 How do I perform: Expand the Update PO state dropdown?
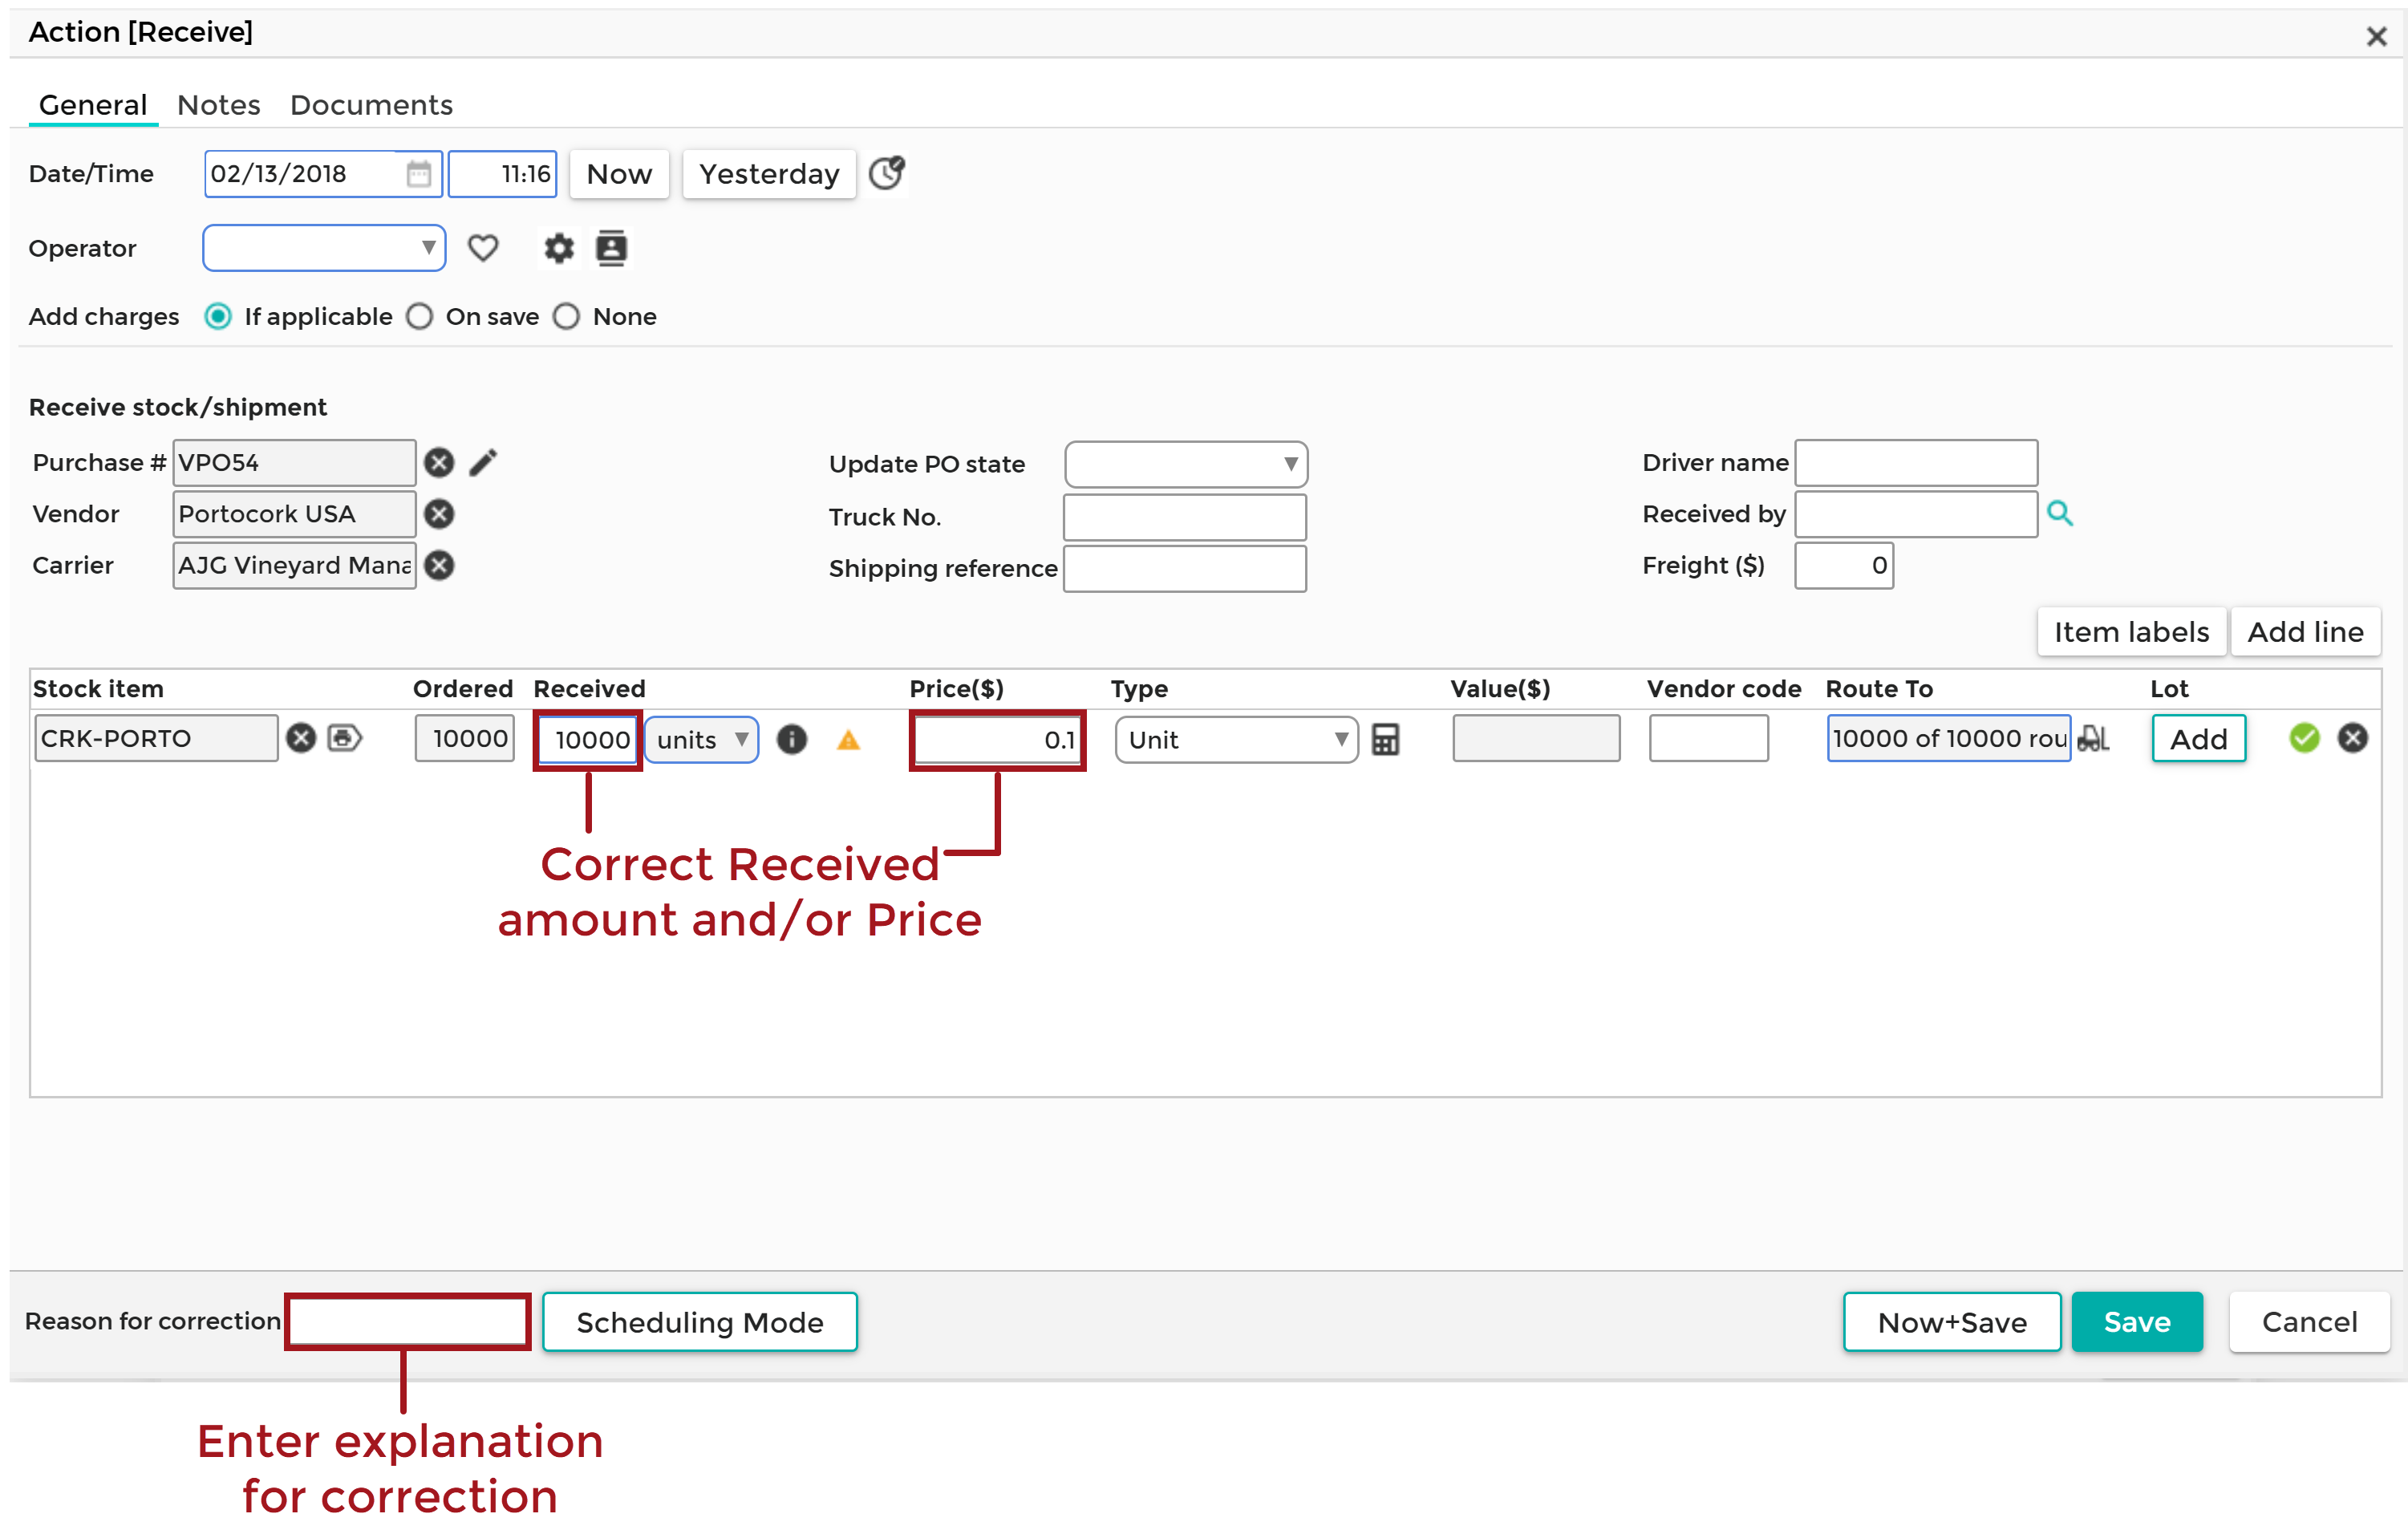point(1186,464)
